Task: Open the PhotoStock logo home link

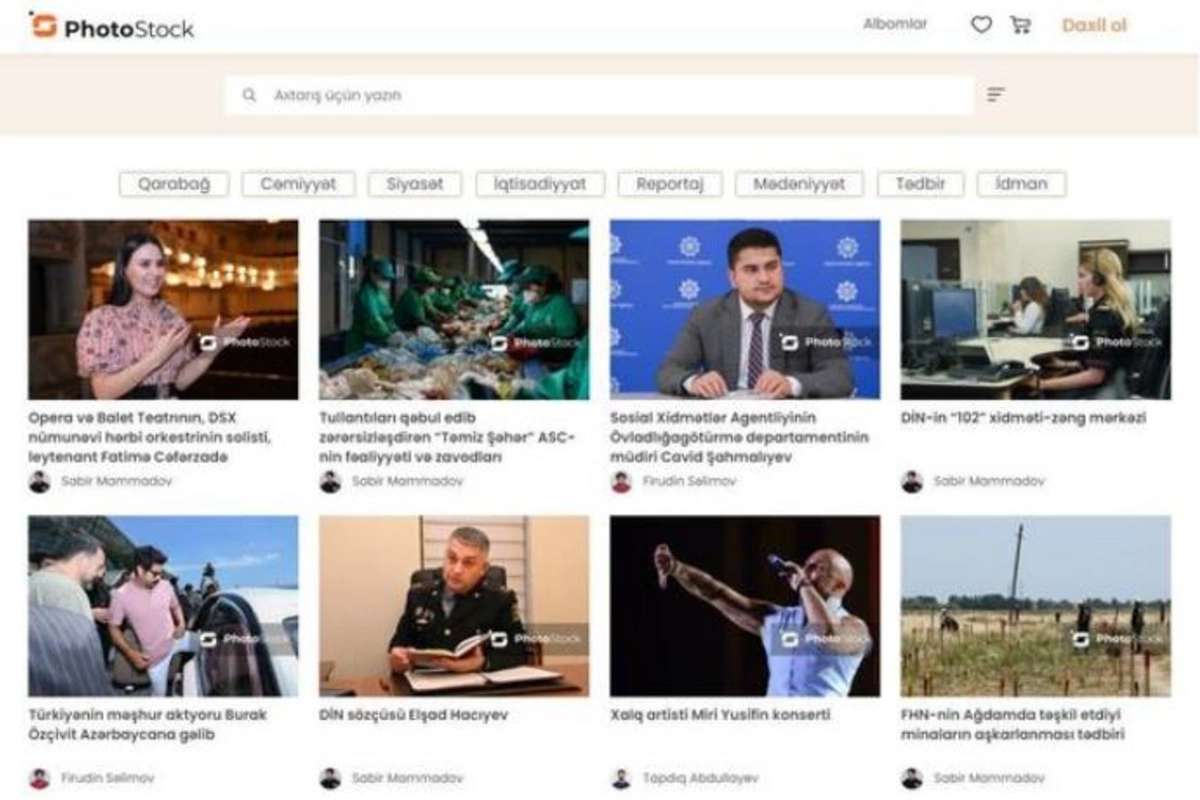Action: pos(112,26)
